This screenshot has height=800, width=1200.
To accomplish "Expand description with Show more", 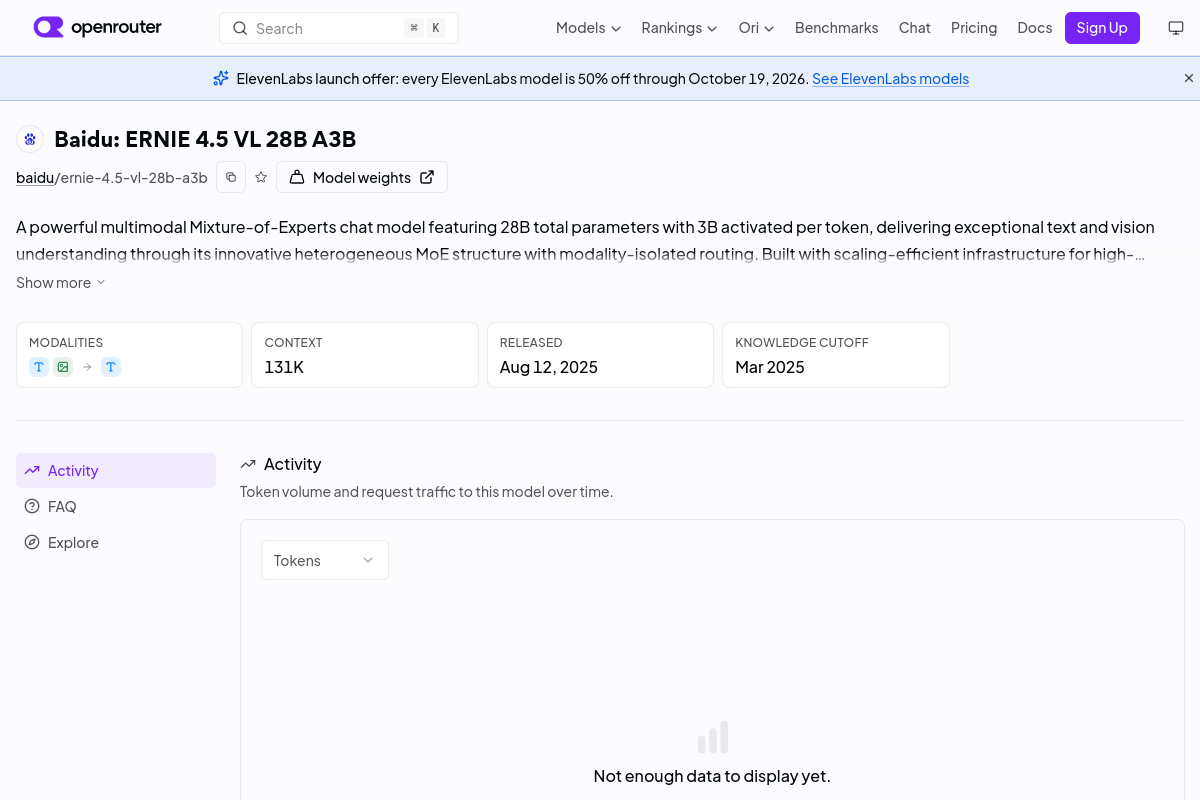I will pos(61,283).
